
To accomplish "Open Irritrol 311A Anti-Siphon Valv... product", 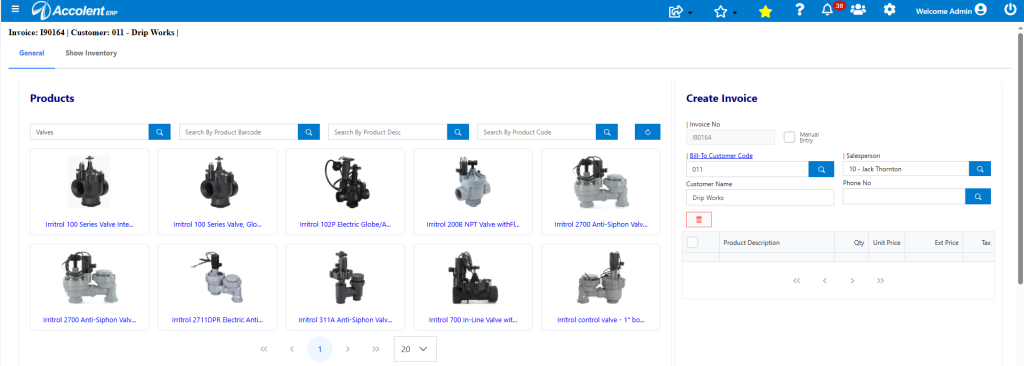I will [345, 288].
